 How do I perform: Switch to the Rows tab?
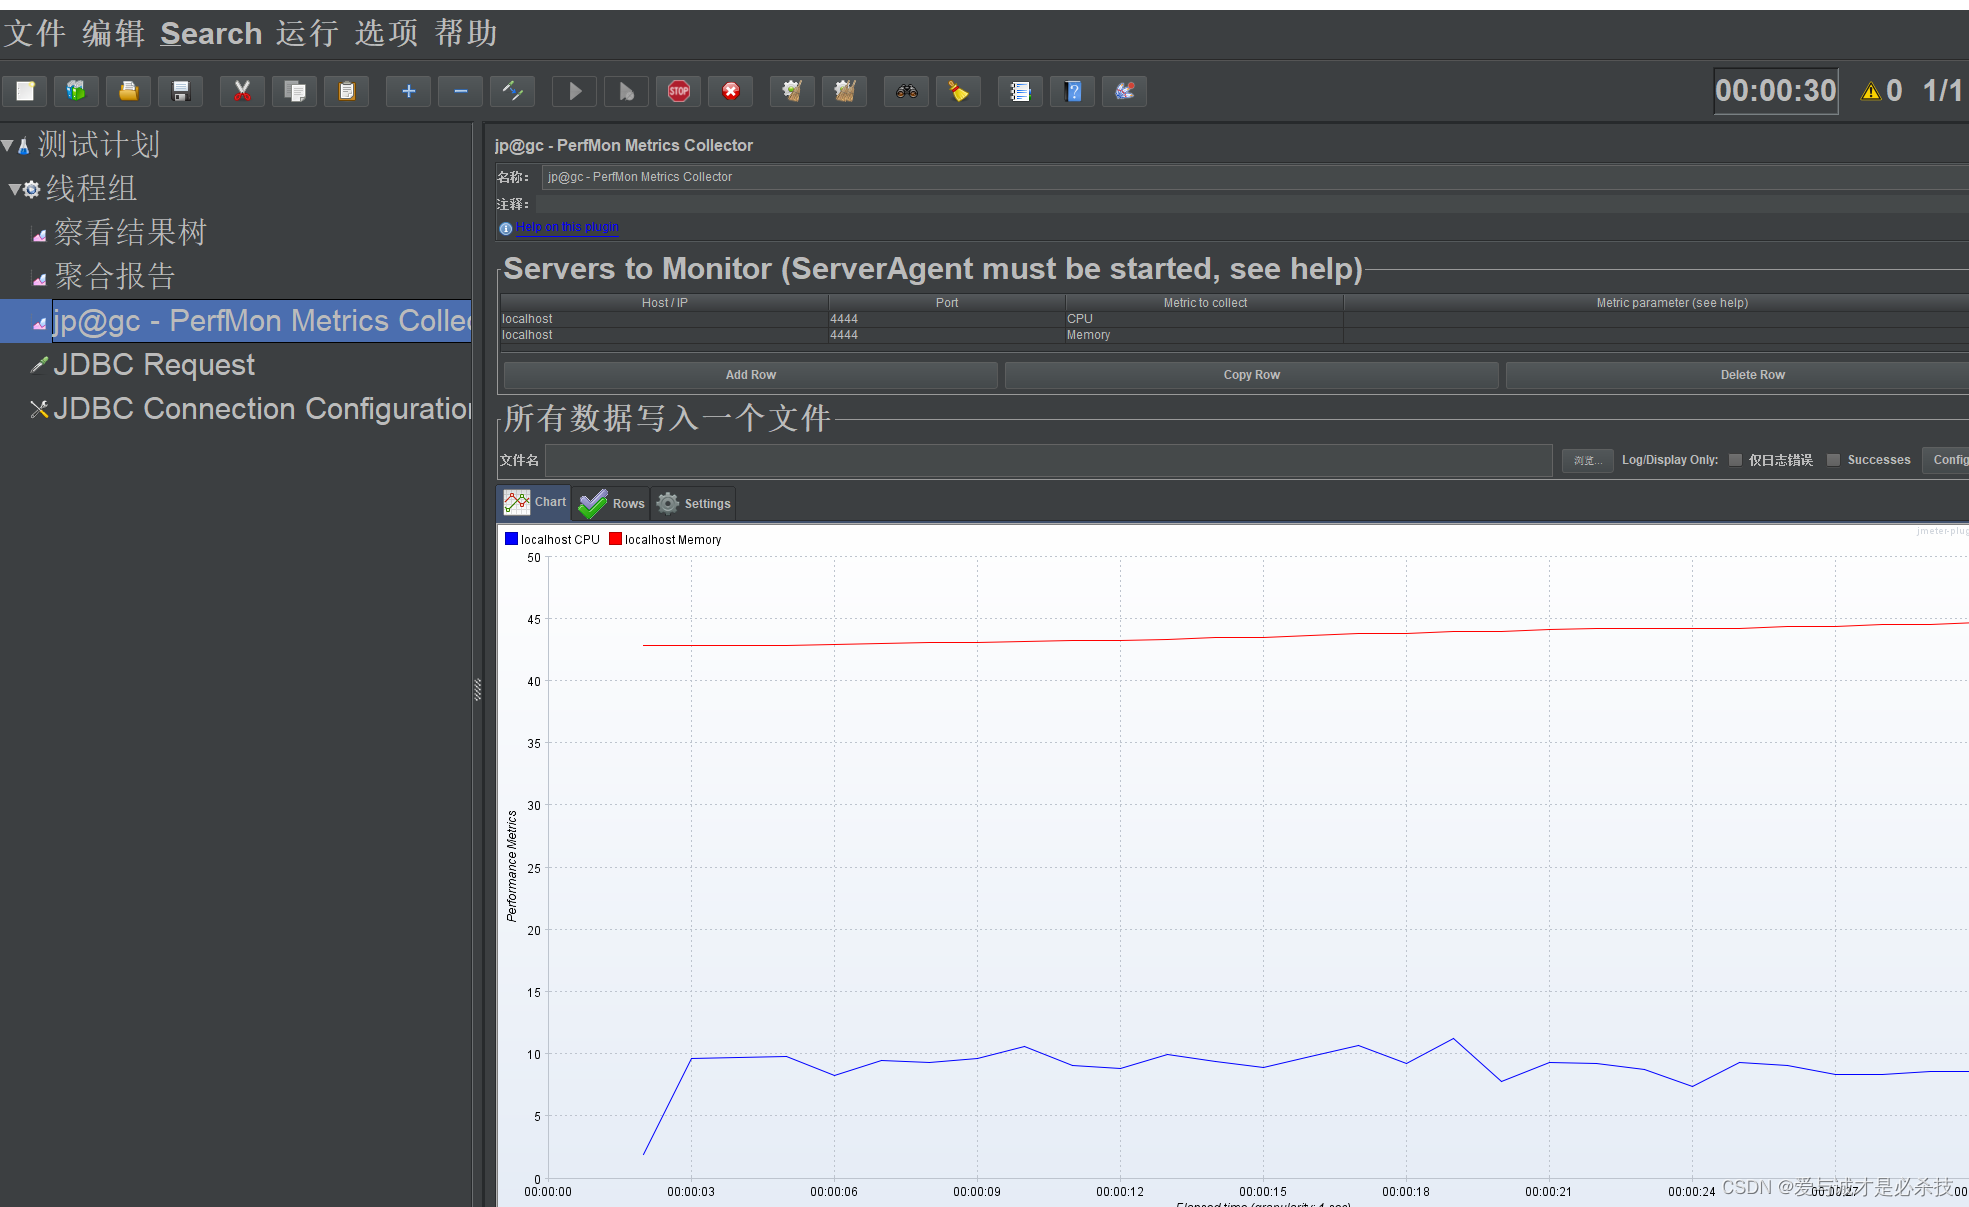pos(611,503)
